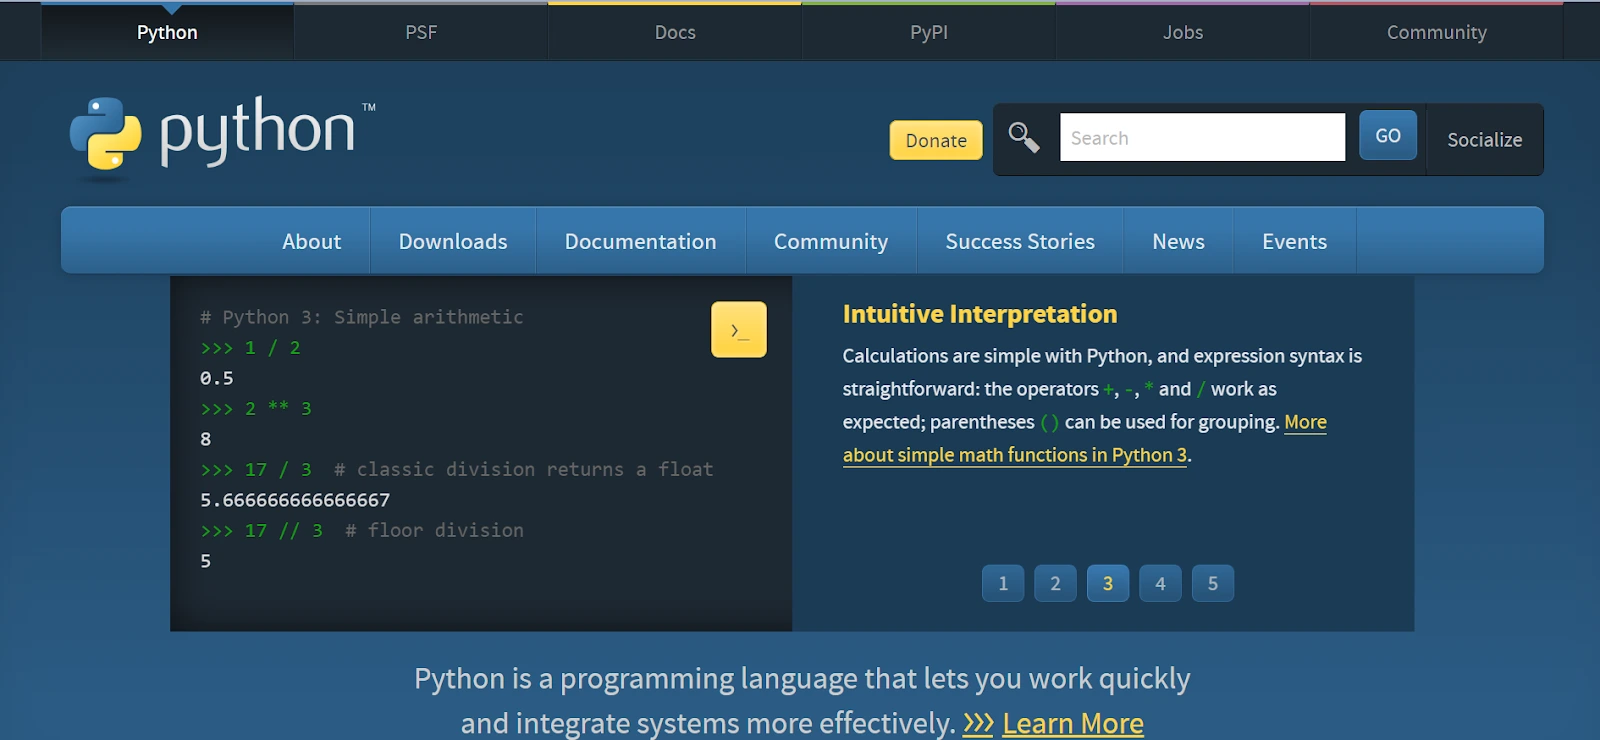Open the Python top tab
Viewport: 1600px width, 740px height.
167,32
